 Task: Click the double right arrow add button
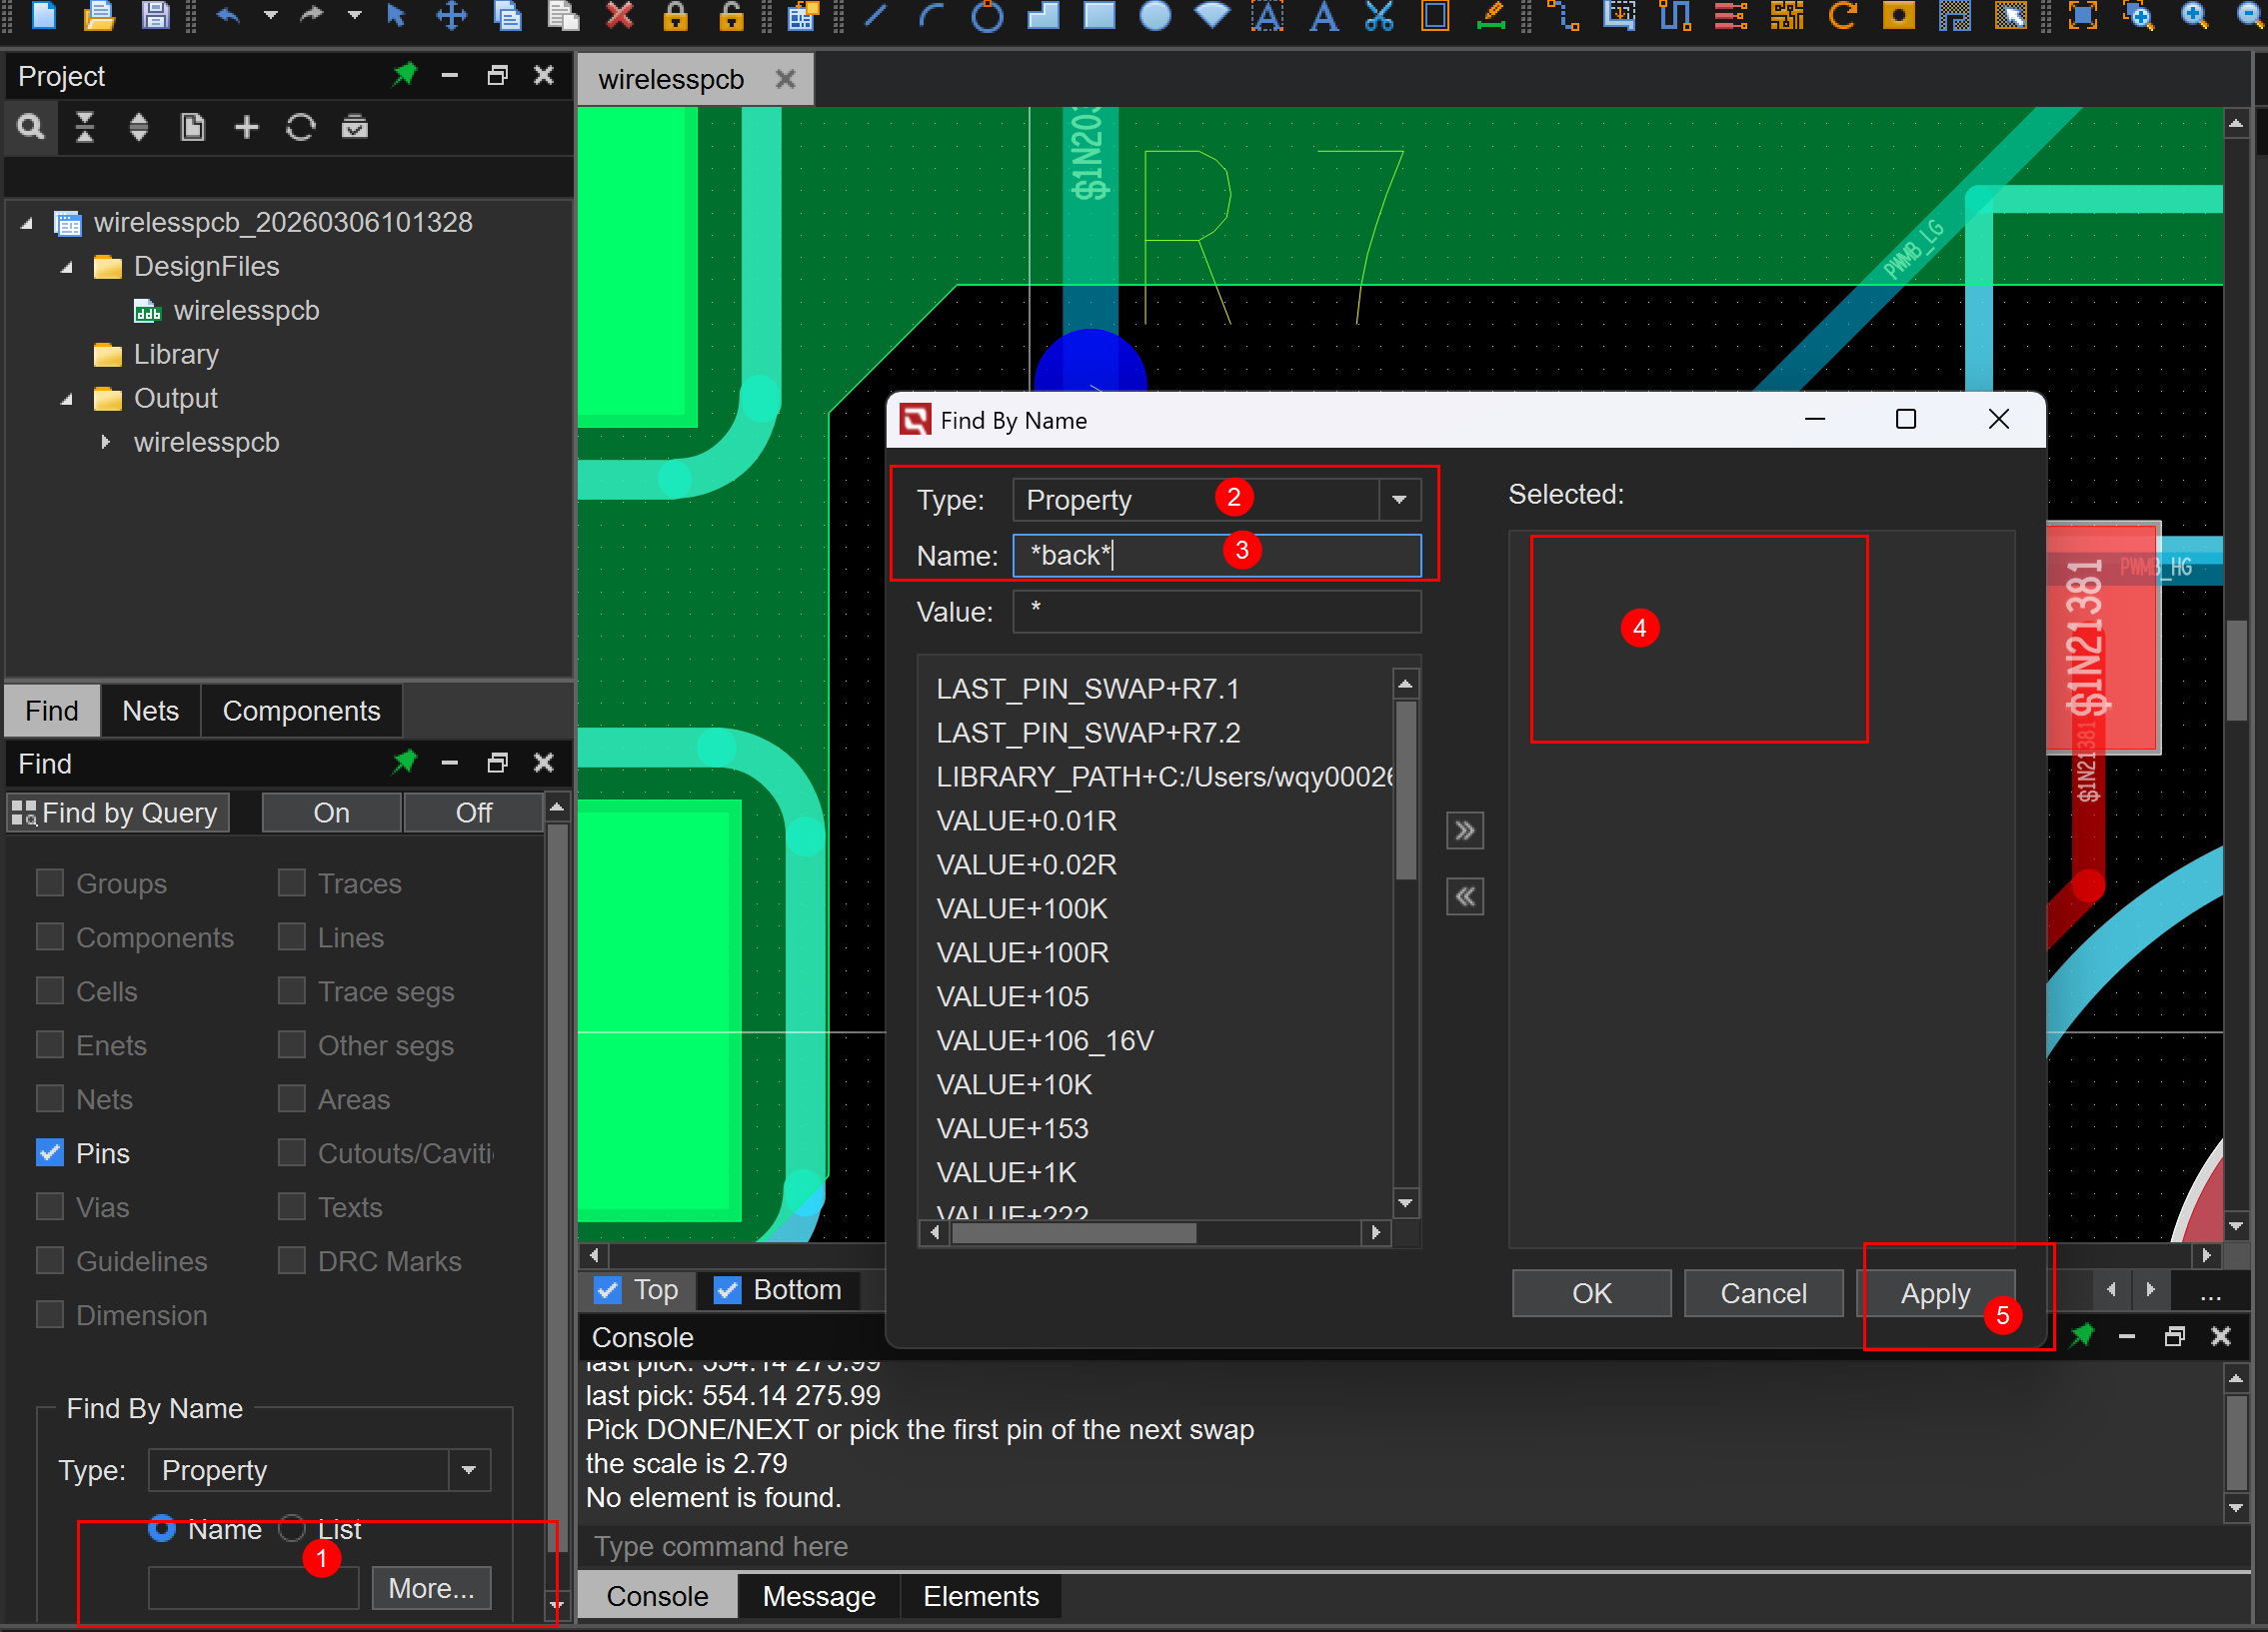coord(1464,830)
